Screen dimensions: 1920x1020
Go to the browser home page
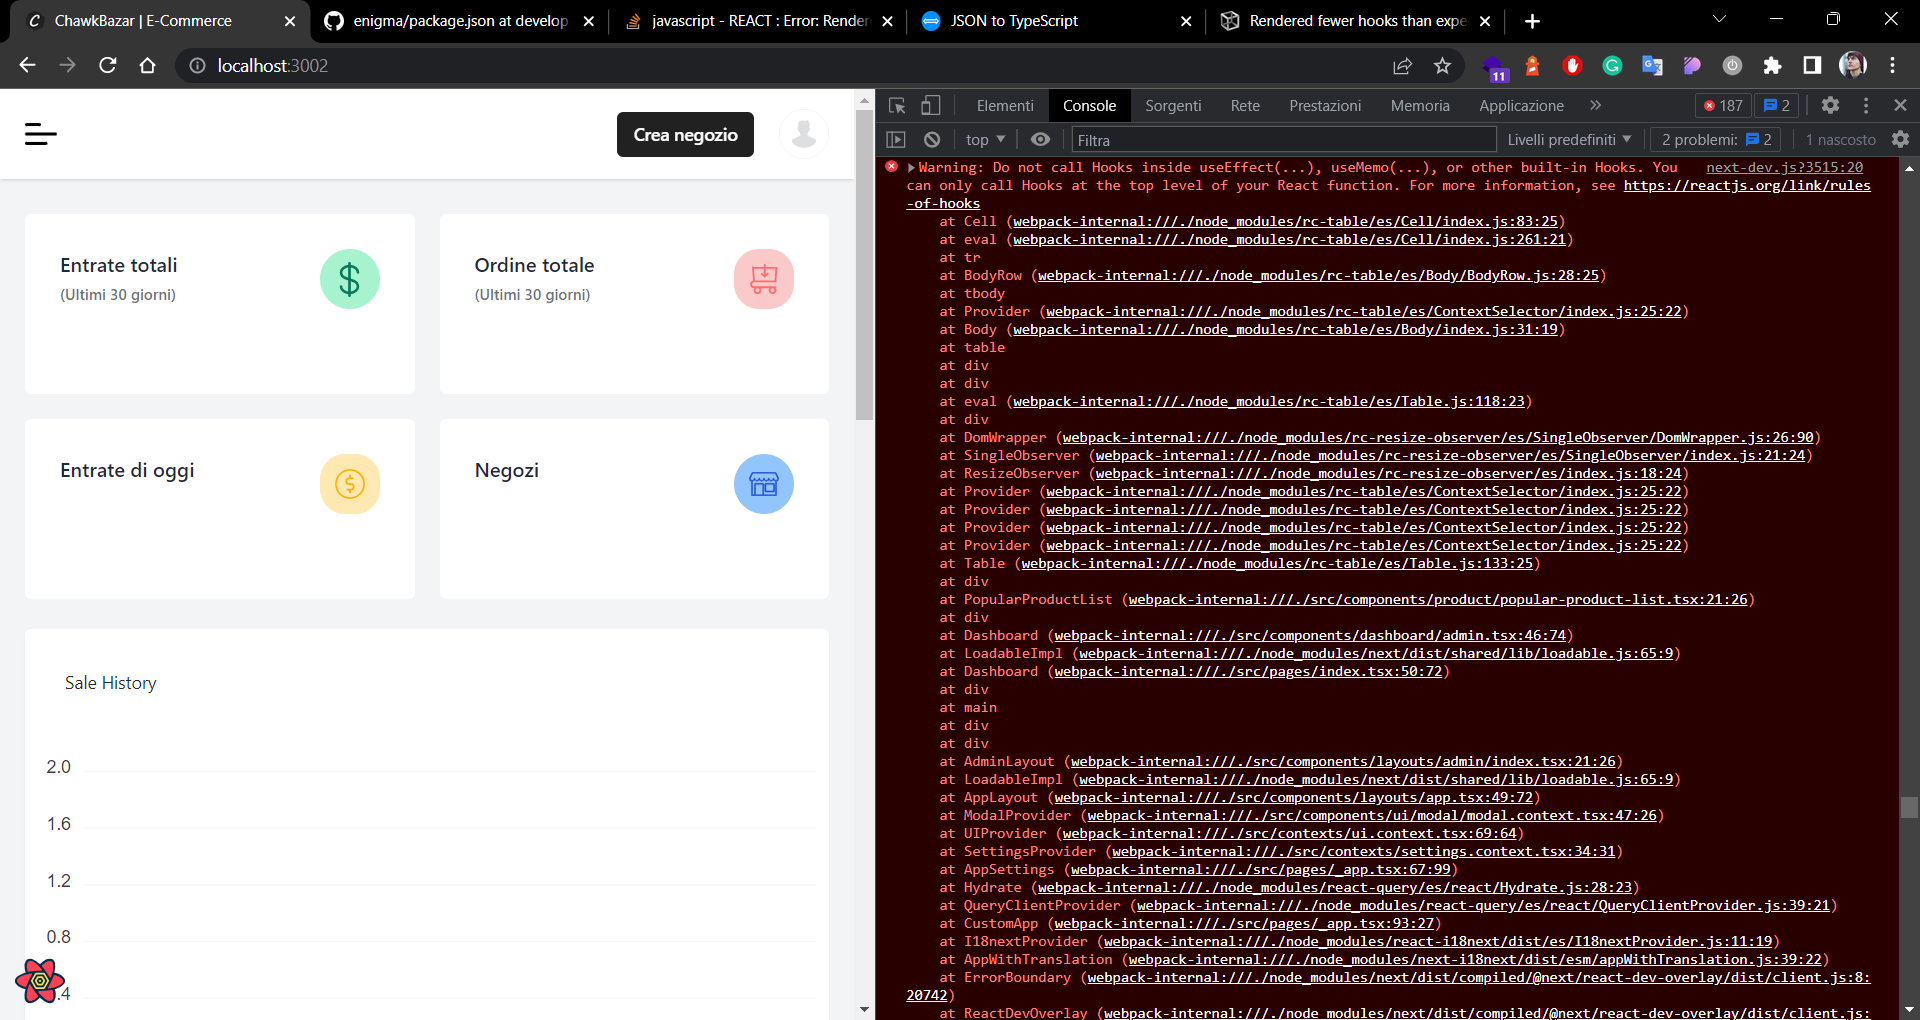click(147, 65)
